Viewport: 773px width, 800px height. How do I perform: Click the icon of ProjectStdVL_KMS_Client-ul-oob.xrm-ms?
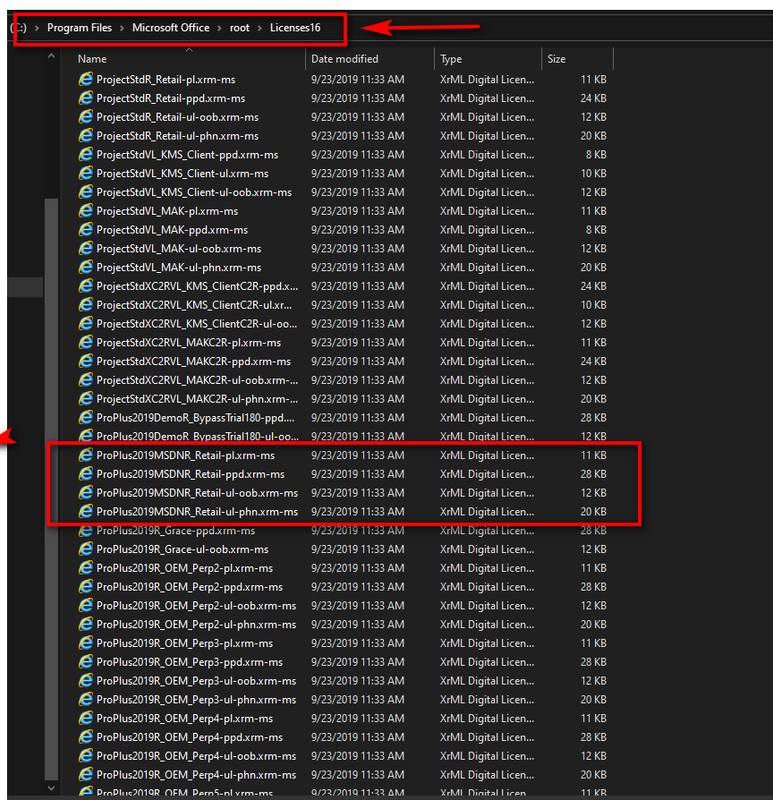tap(86, 192)
